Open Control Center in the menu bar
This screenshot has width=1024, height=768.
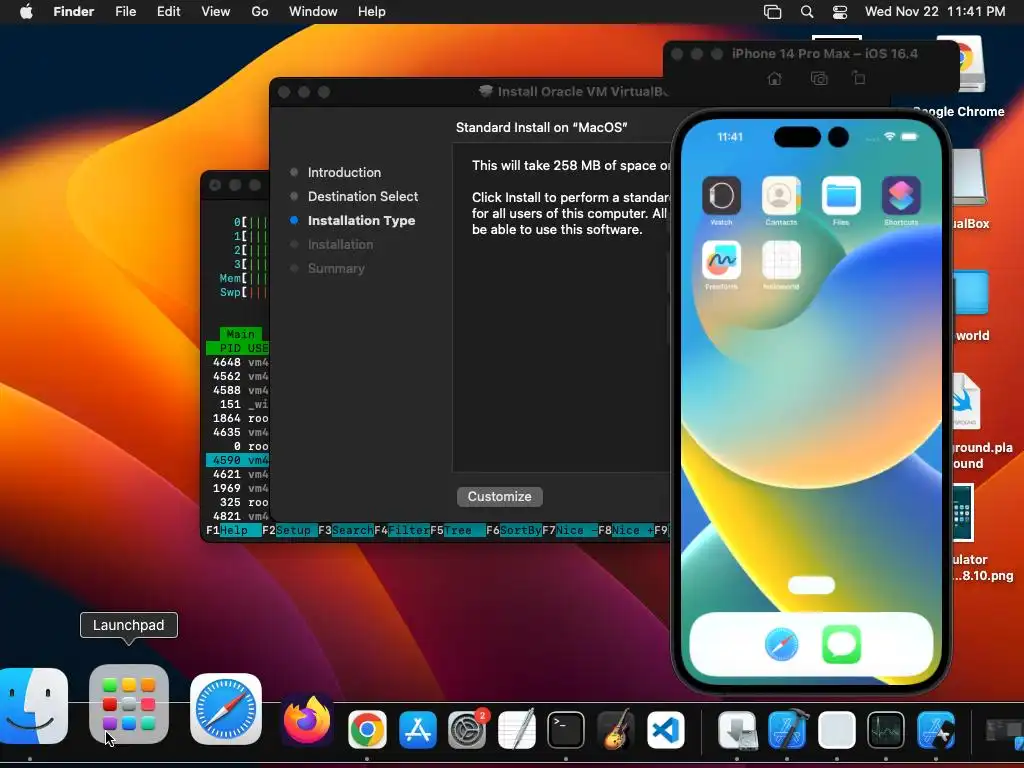coord(840,12)
